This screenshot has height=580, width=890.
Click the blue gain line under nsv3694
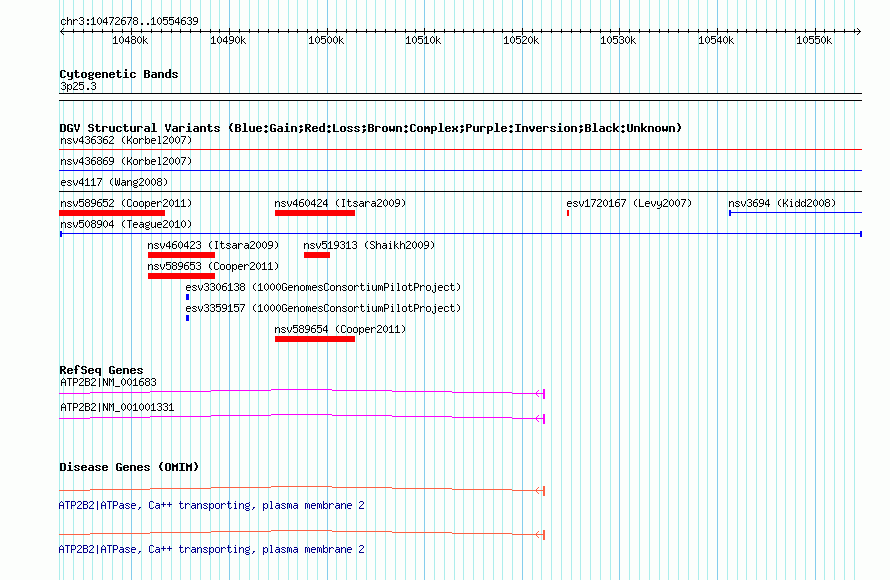point(795,213)
